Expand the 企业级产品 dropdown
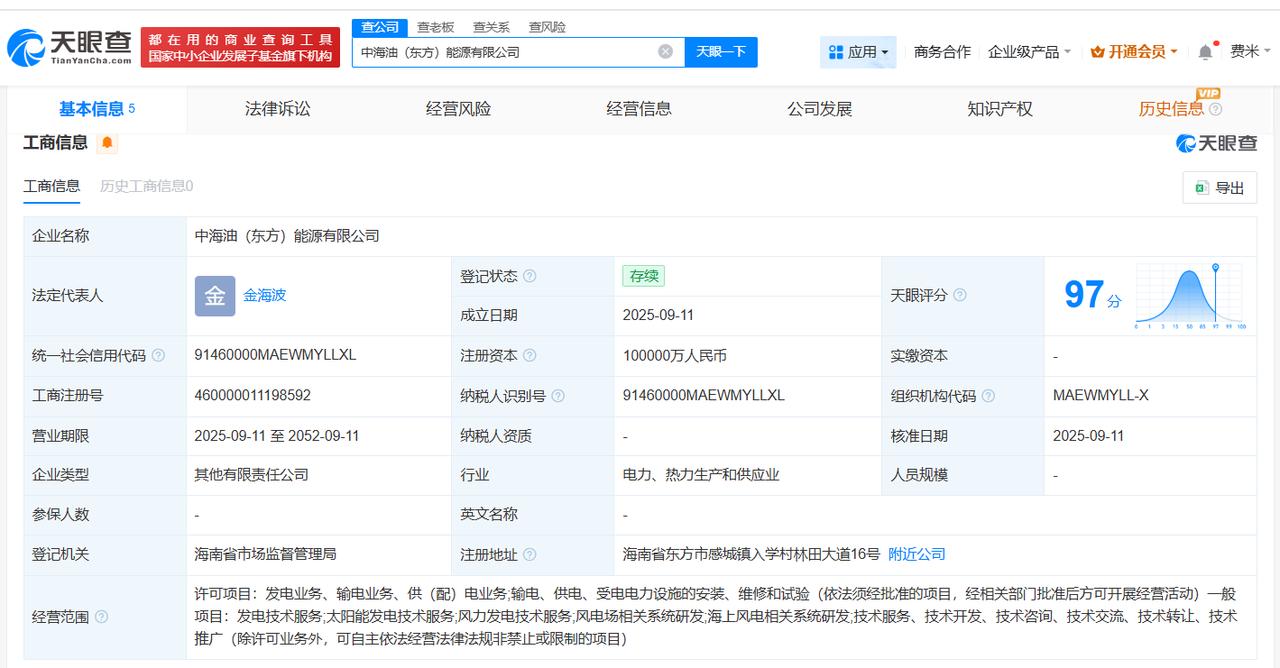This screenshot has height=668, width=1280. (x=1029, y=52)
